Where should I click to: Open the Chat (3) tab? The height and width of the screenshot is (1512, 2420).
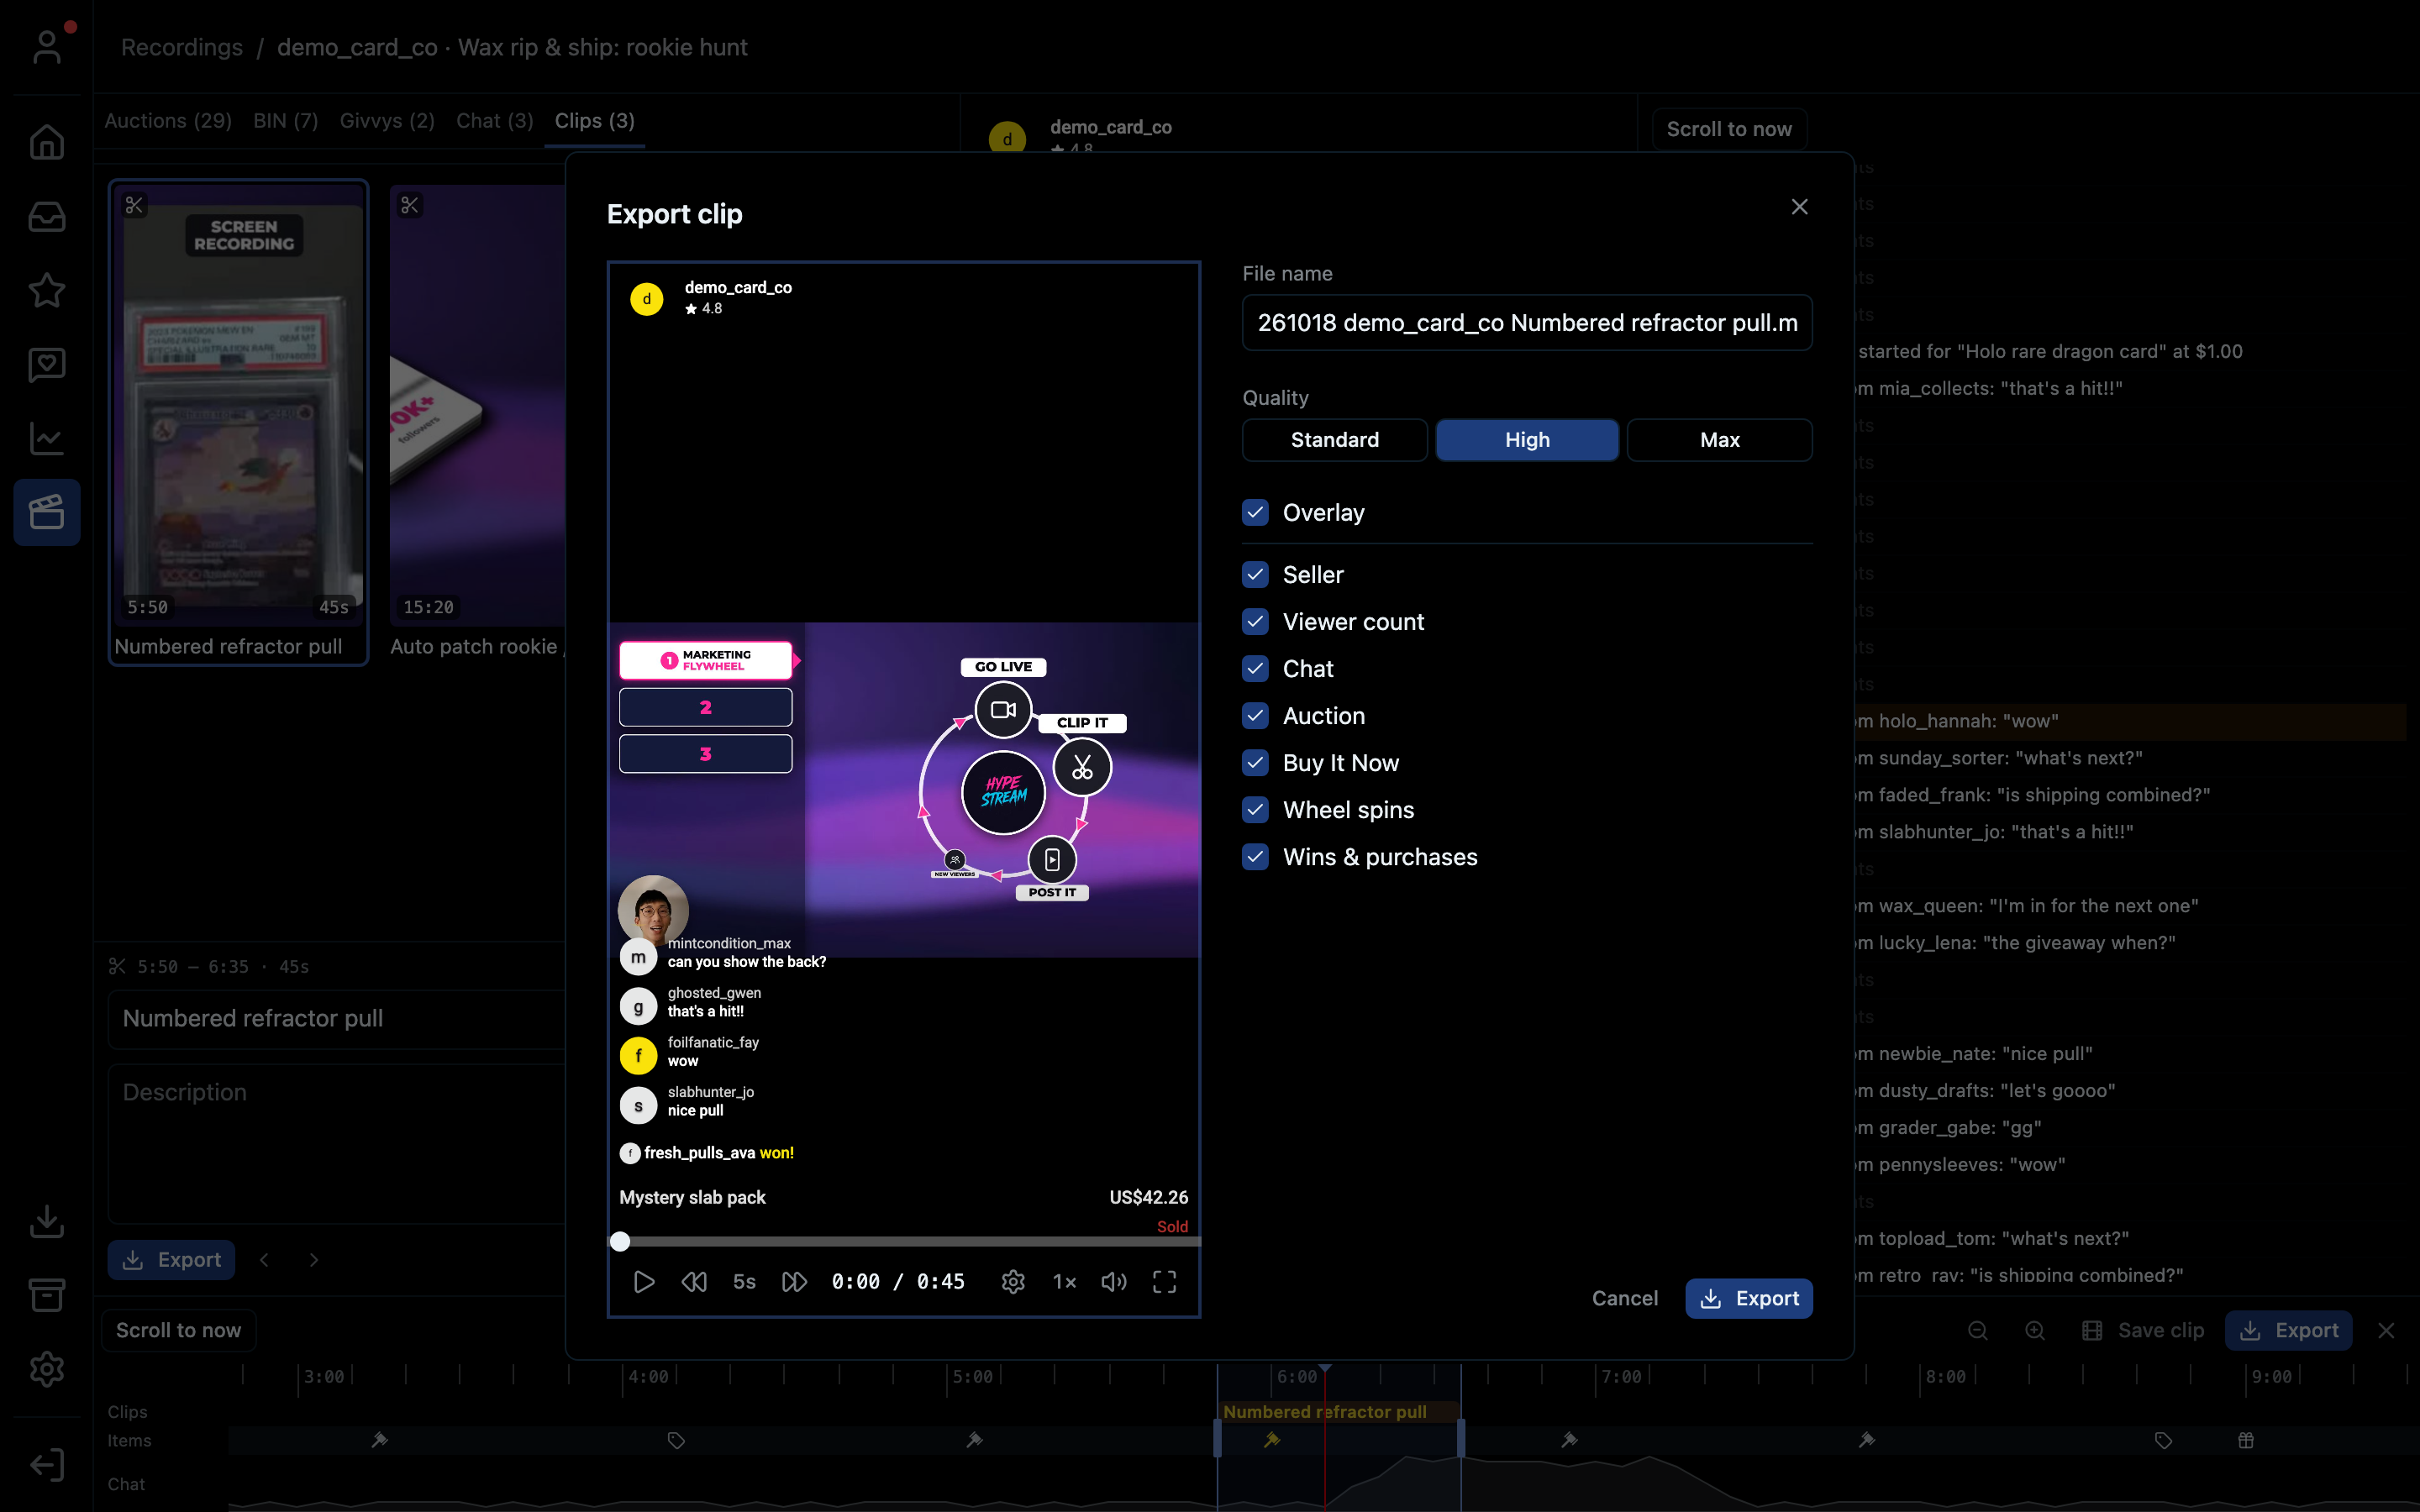494,121
